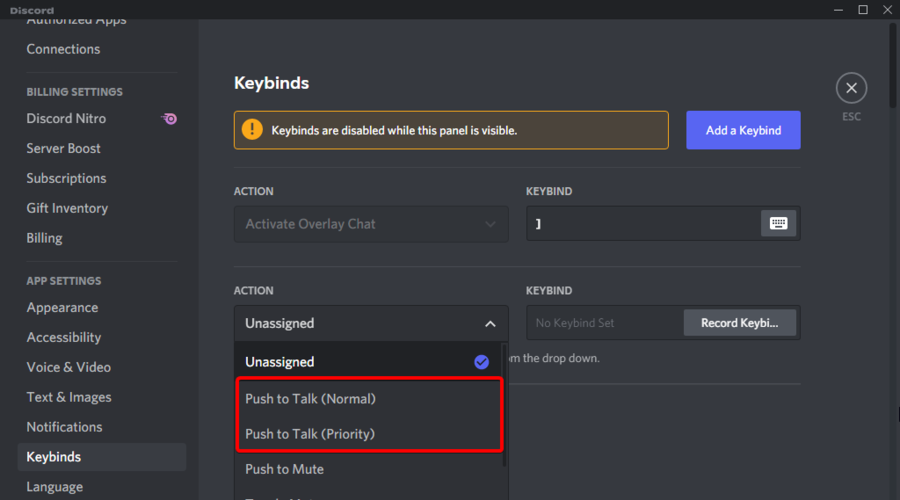Select Keybinds in the sidebar
Image resolution: width=900 pixels, height=500 pixels.
tap(102, 457)
